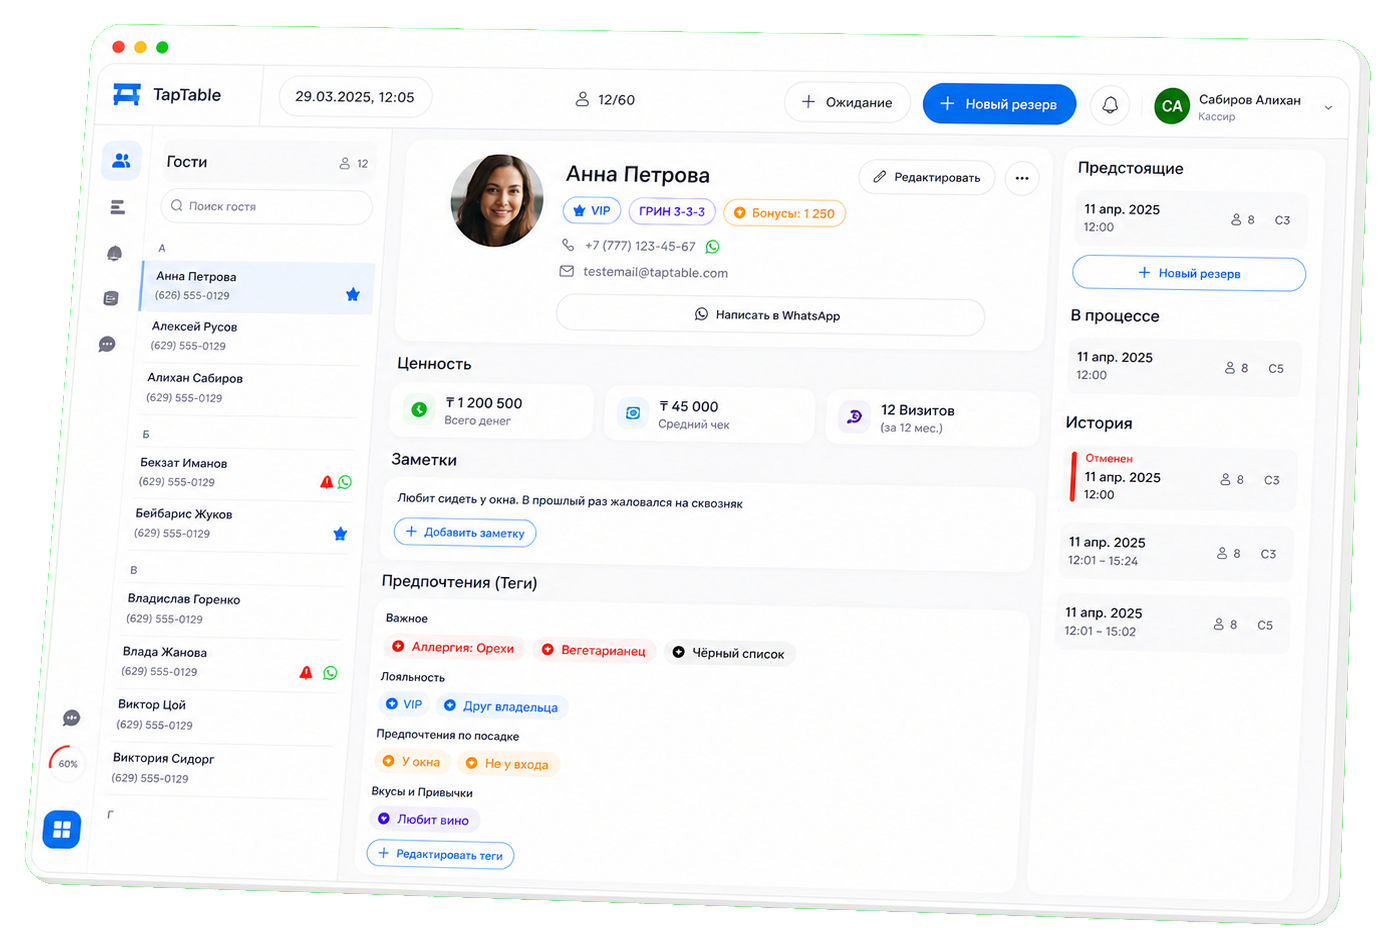Click the Поиск гостя search field
This screenshot has width=1395, height=949.
click(266, 207)
